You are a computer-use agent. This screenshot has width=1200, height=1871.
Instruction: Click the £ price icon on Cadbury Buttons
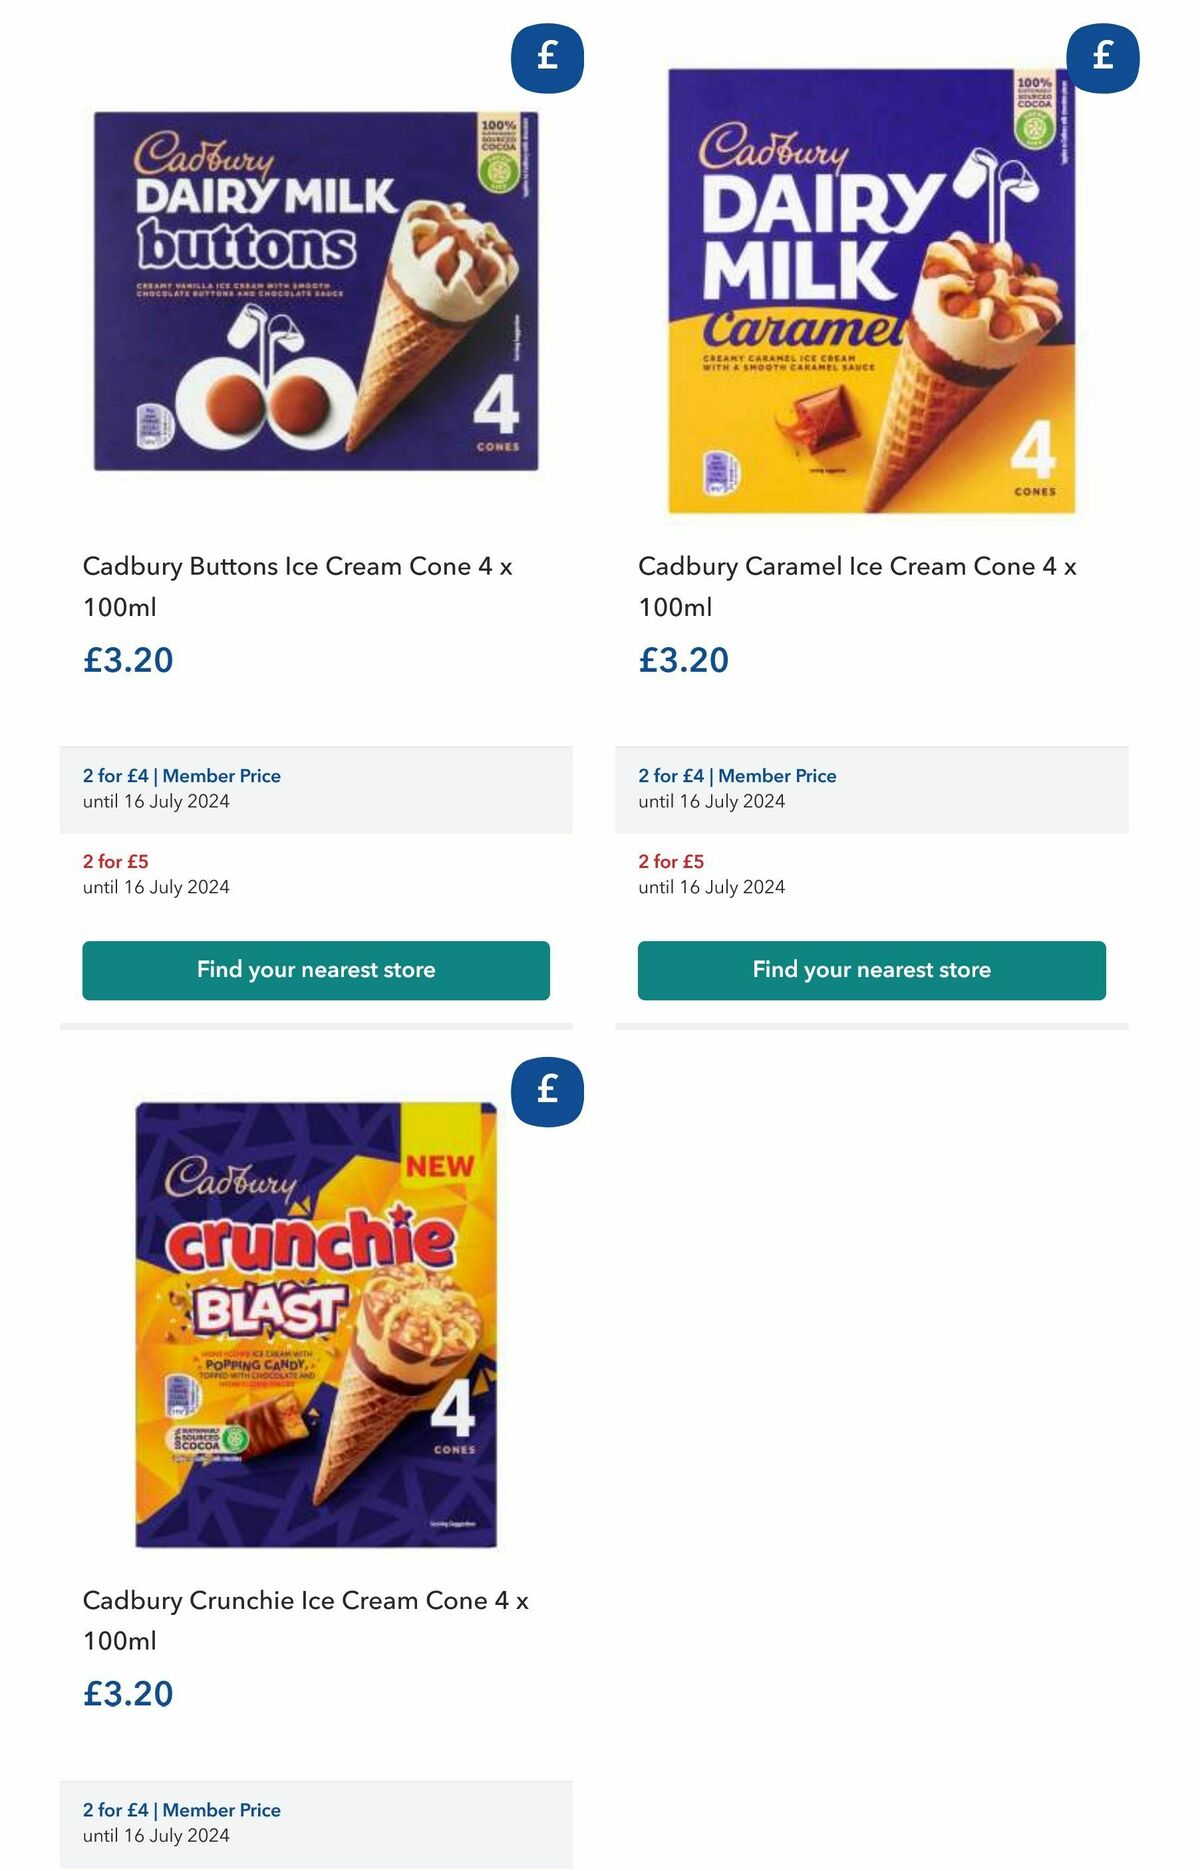pyautogui.click(x=545, y=57)
